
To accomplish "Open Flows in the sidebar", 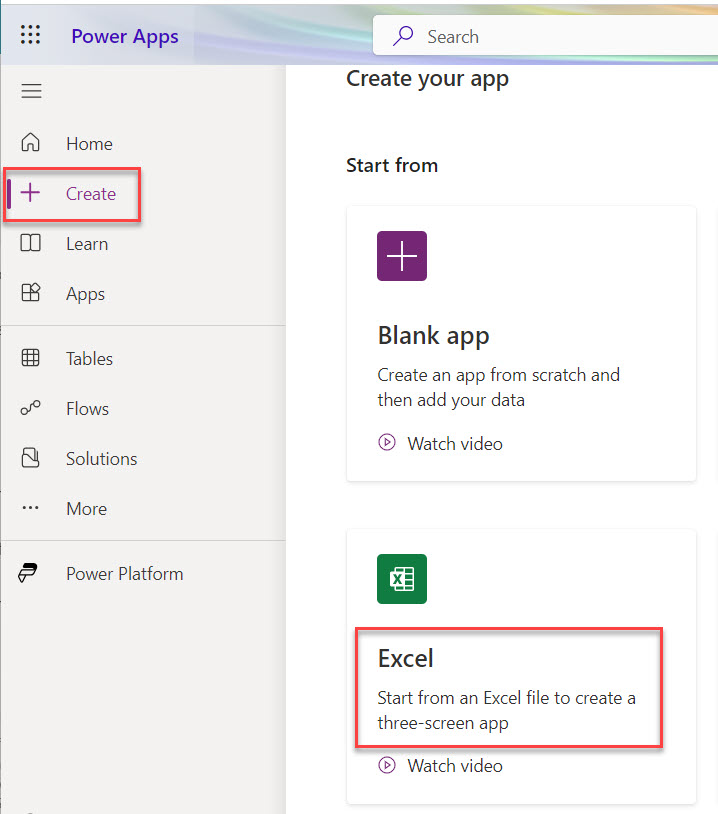I will click(x=87, y=409).
